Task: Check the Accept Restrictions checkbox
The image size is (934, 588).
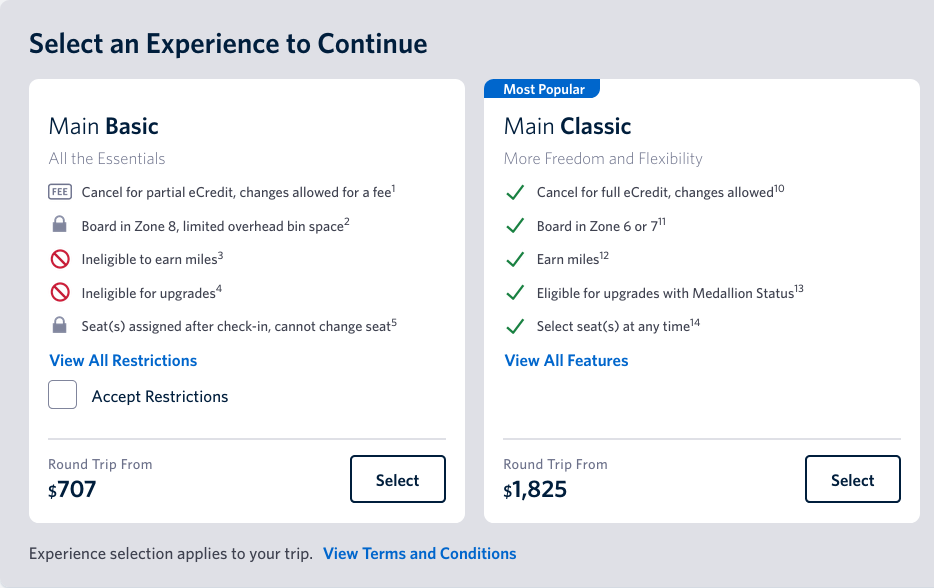Action: coord(63,394)
